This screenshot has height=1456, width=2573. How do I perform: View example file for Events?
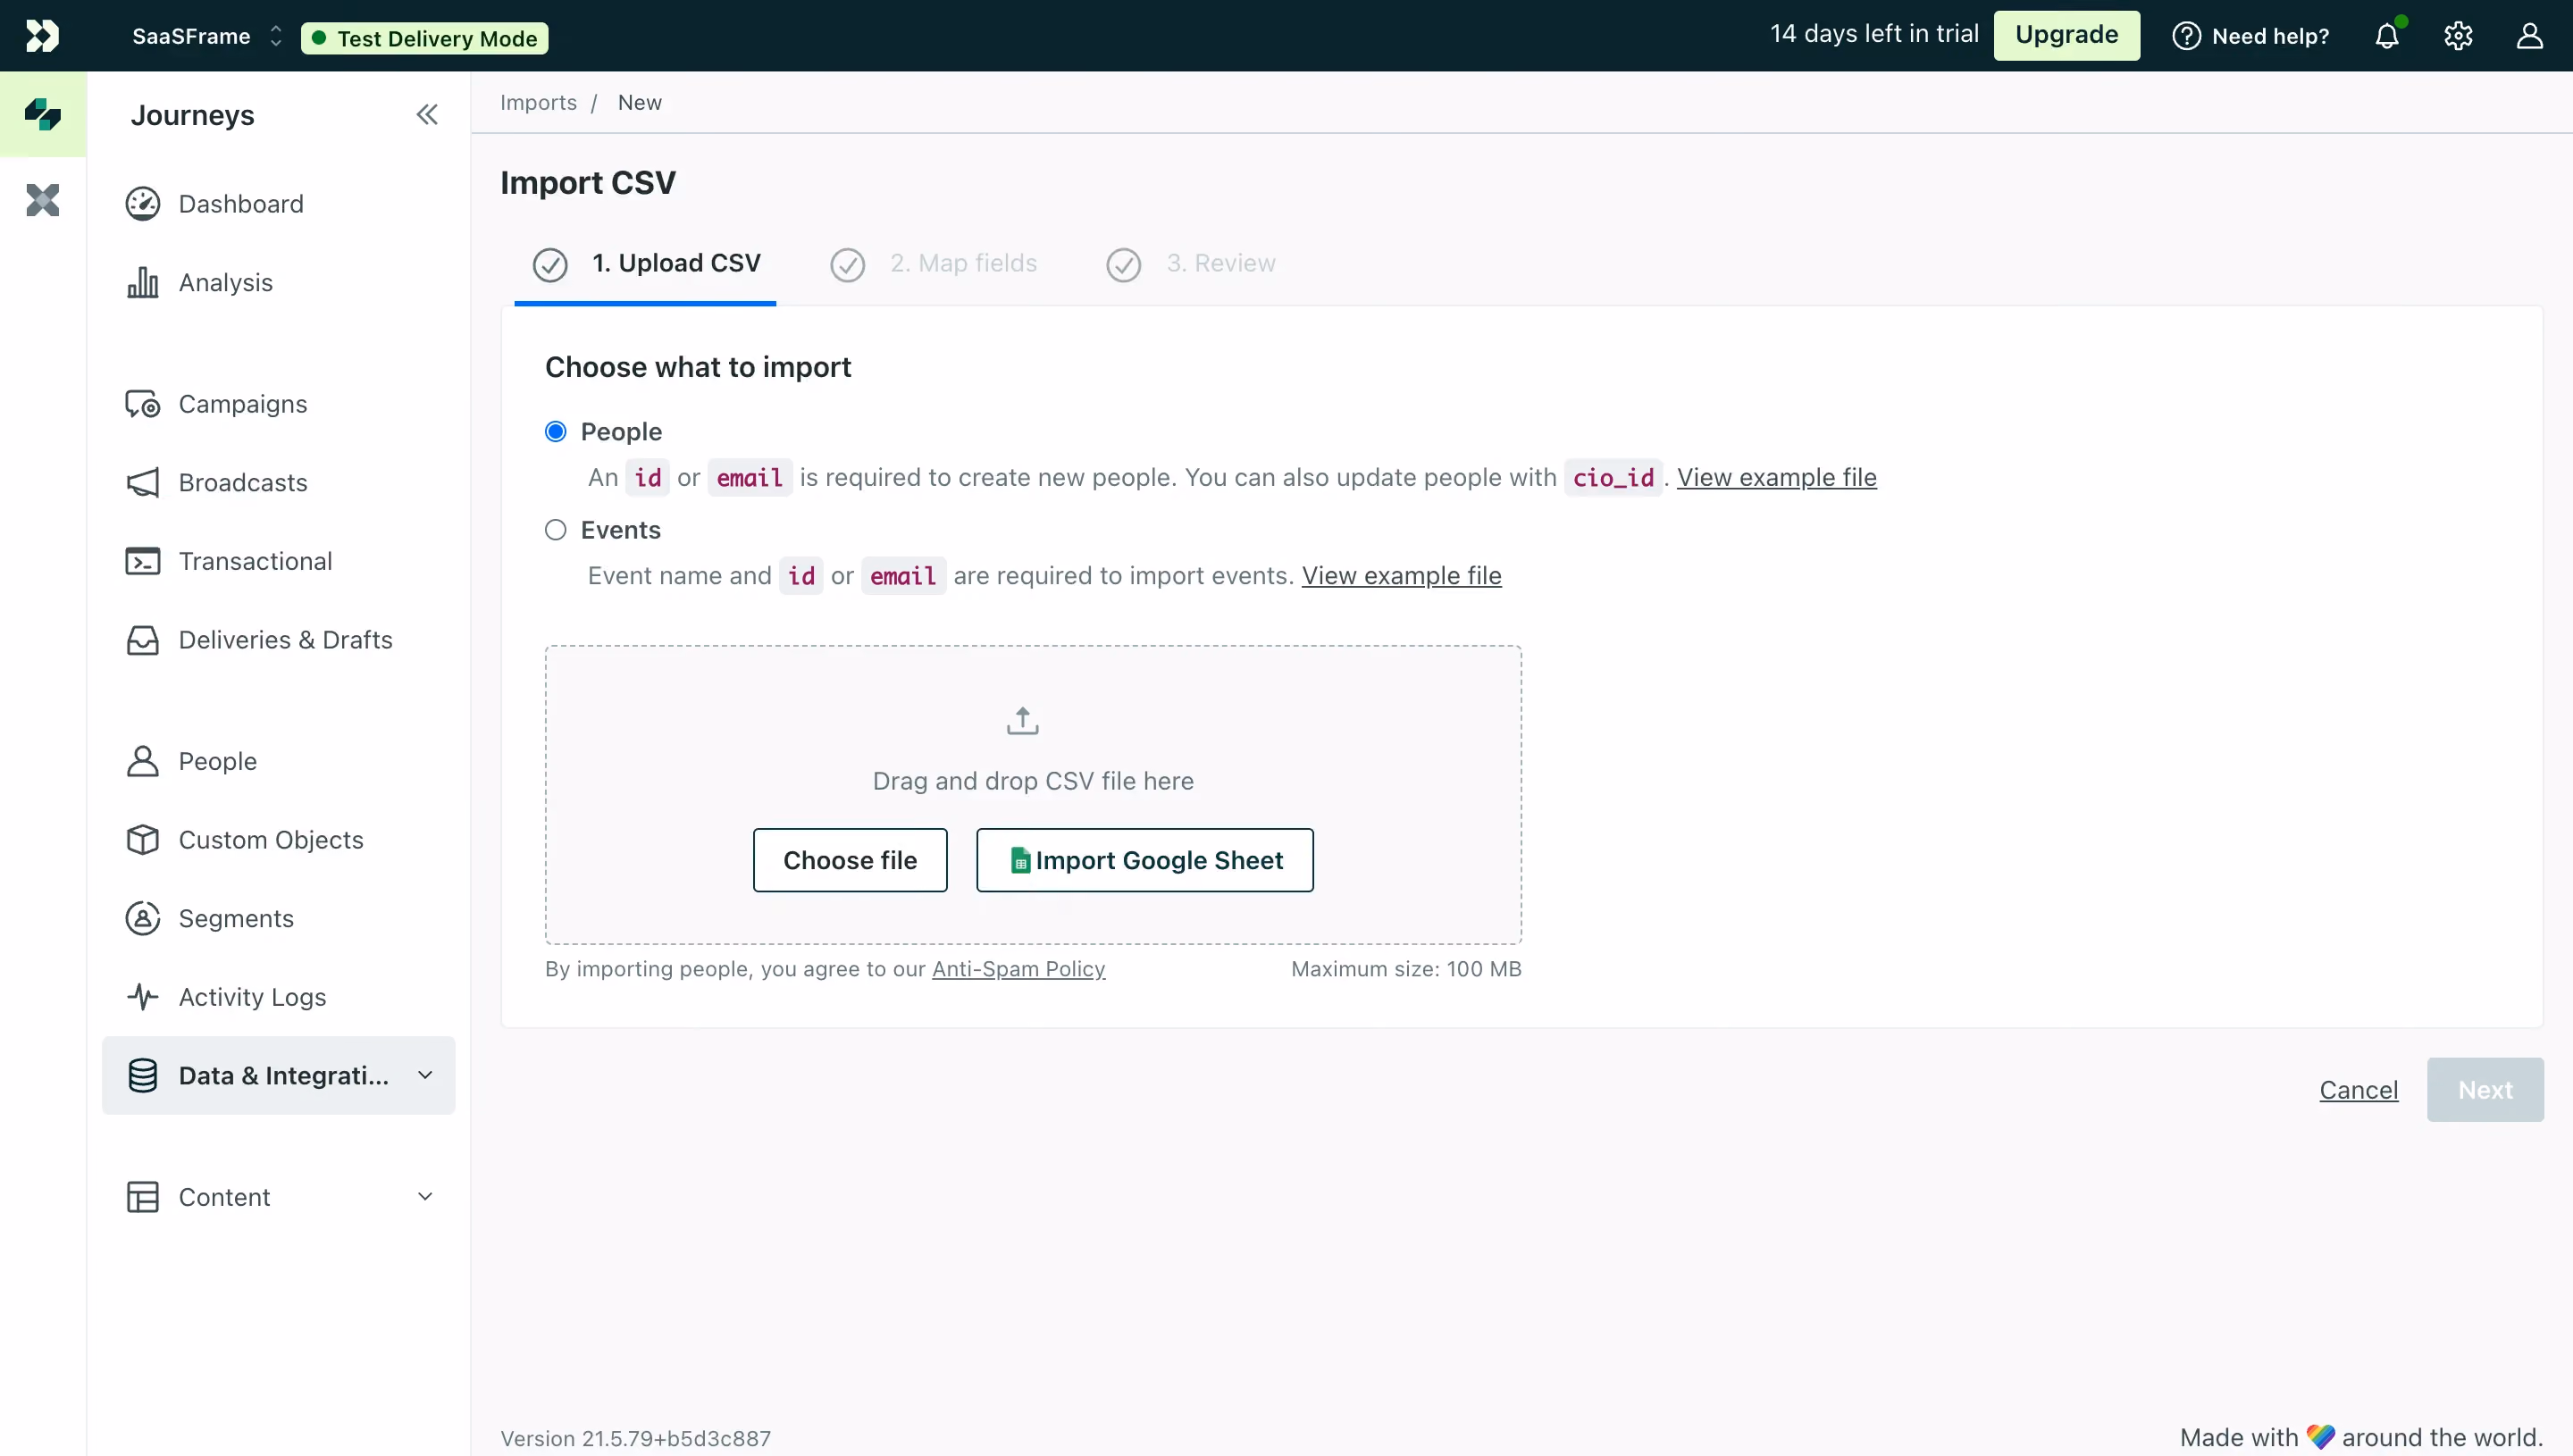pos(1401,575)
